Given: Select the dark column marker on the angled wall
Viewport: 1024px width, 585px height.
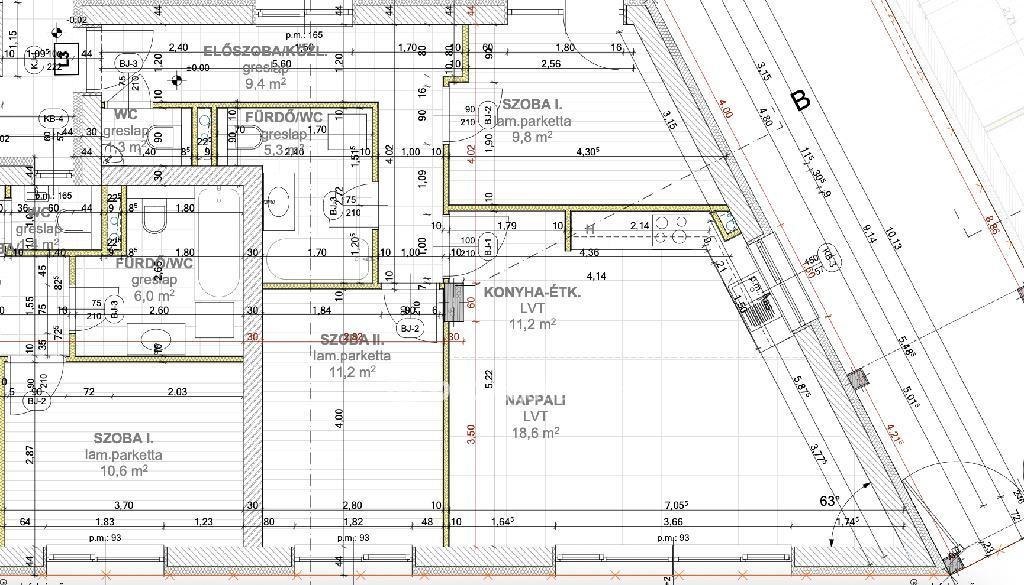Looking at the screenshot, I should (856, 380).
